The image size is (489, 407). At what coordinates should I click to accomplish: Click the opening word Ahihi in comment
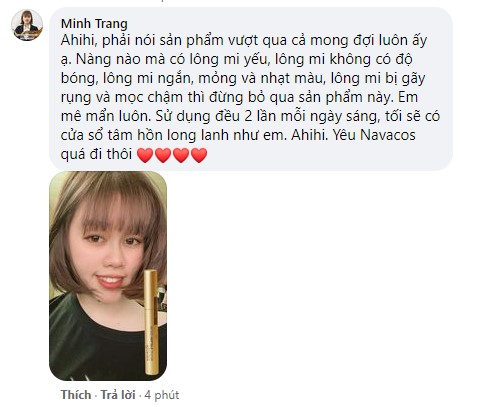click(x=79, y=40)
